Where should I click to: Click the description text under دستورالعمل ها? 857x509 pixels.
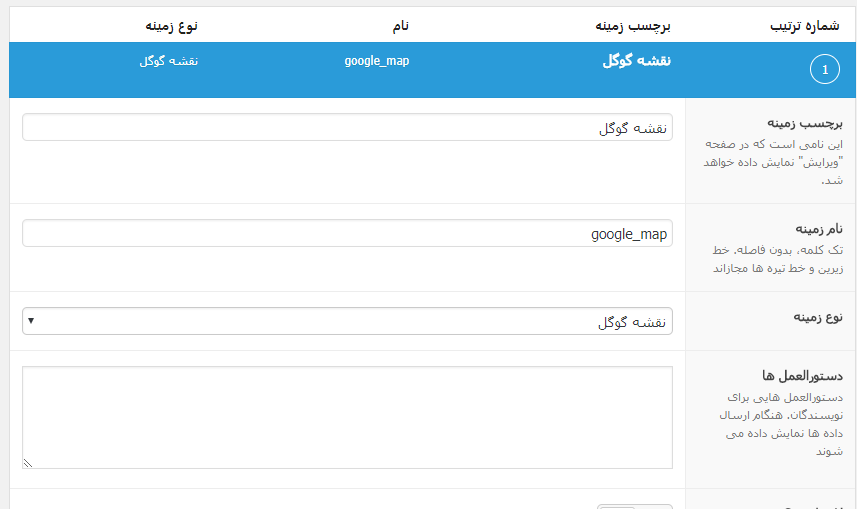(x=782, y=424)
